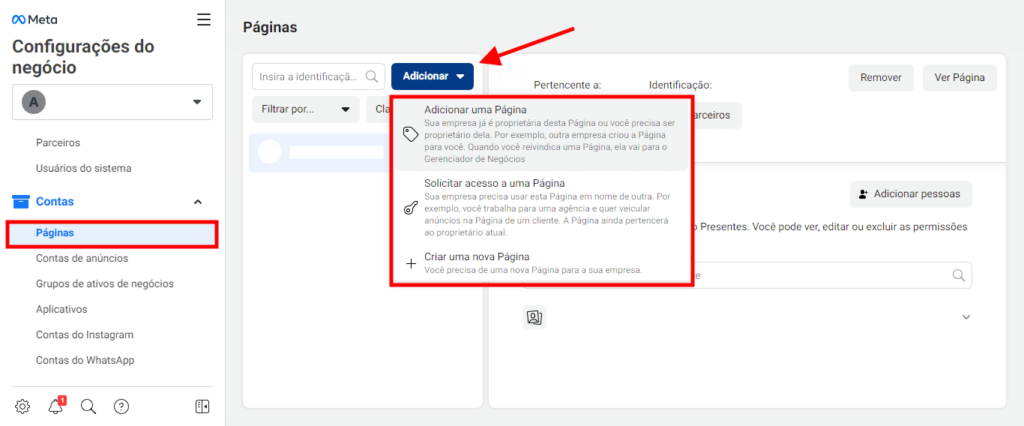
Task: Open Usuários do sistema in sidebar
Action: pyautogui.click(x=84, y=168)
